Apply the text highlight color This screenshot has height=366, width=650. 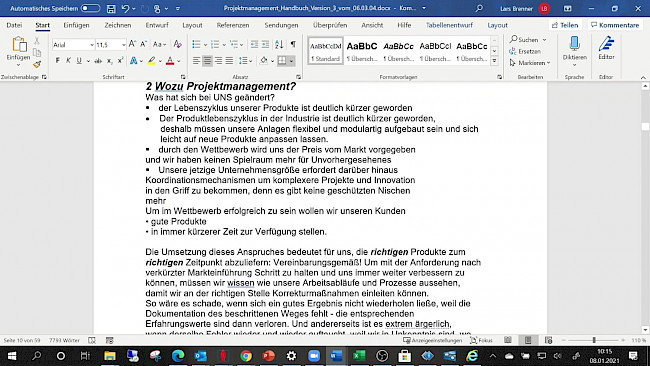pyautogui.click(x=151, y=61)
